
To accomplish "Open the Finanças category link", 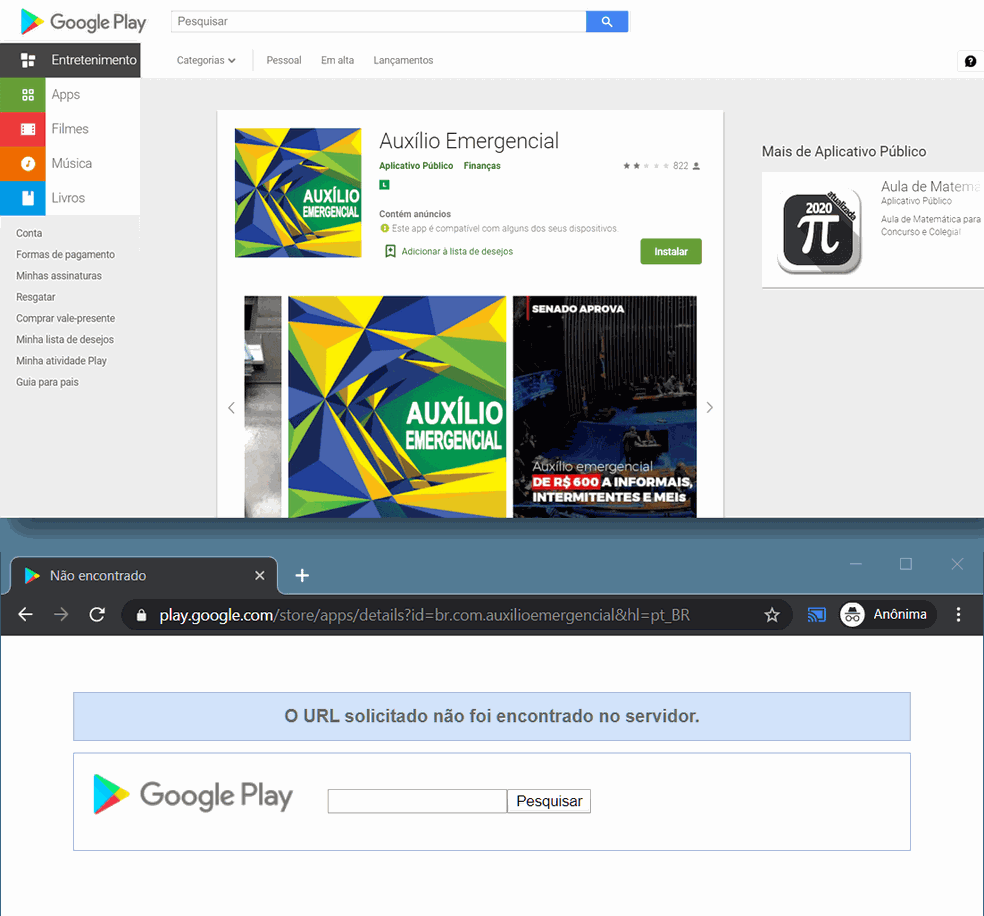I will [x=482, y=166].
